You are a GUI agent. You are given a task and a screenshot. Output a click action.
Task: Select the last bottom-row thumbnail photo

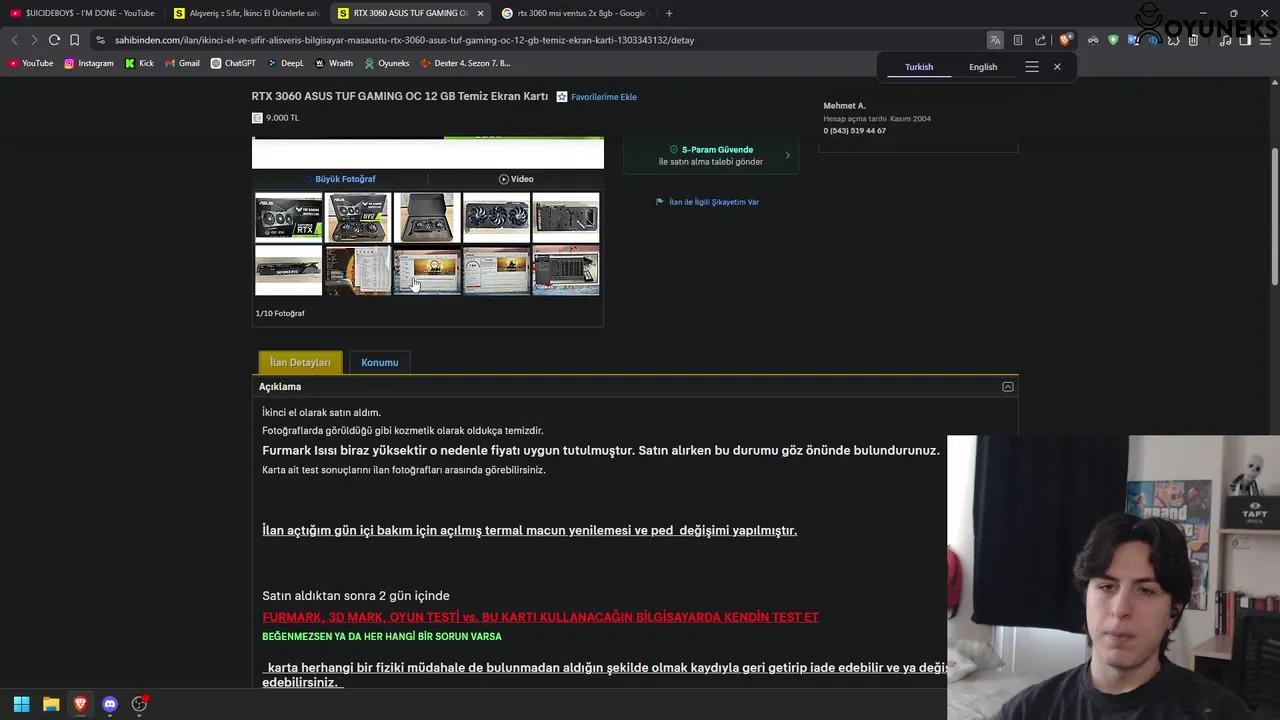pyautogui.click(x=566, y=271)
